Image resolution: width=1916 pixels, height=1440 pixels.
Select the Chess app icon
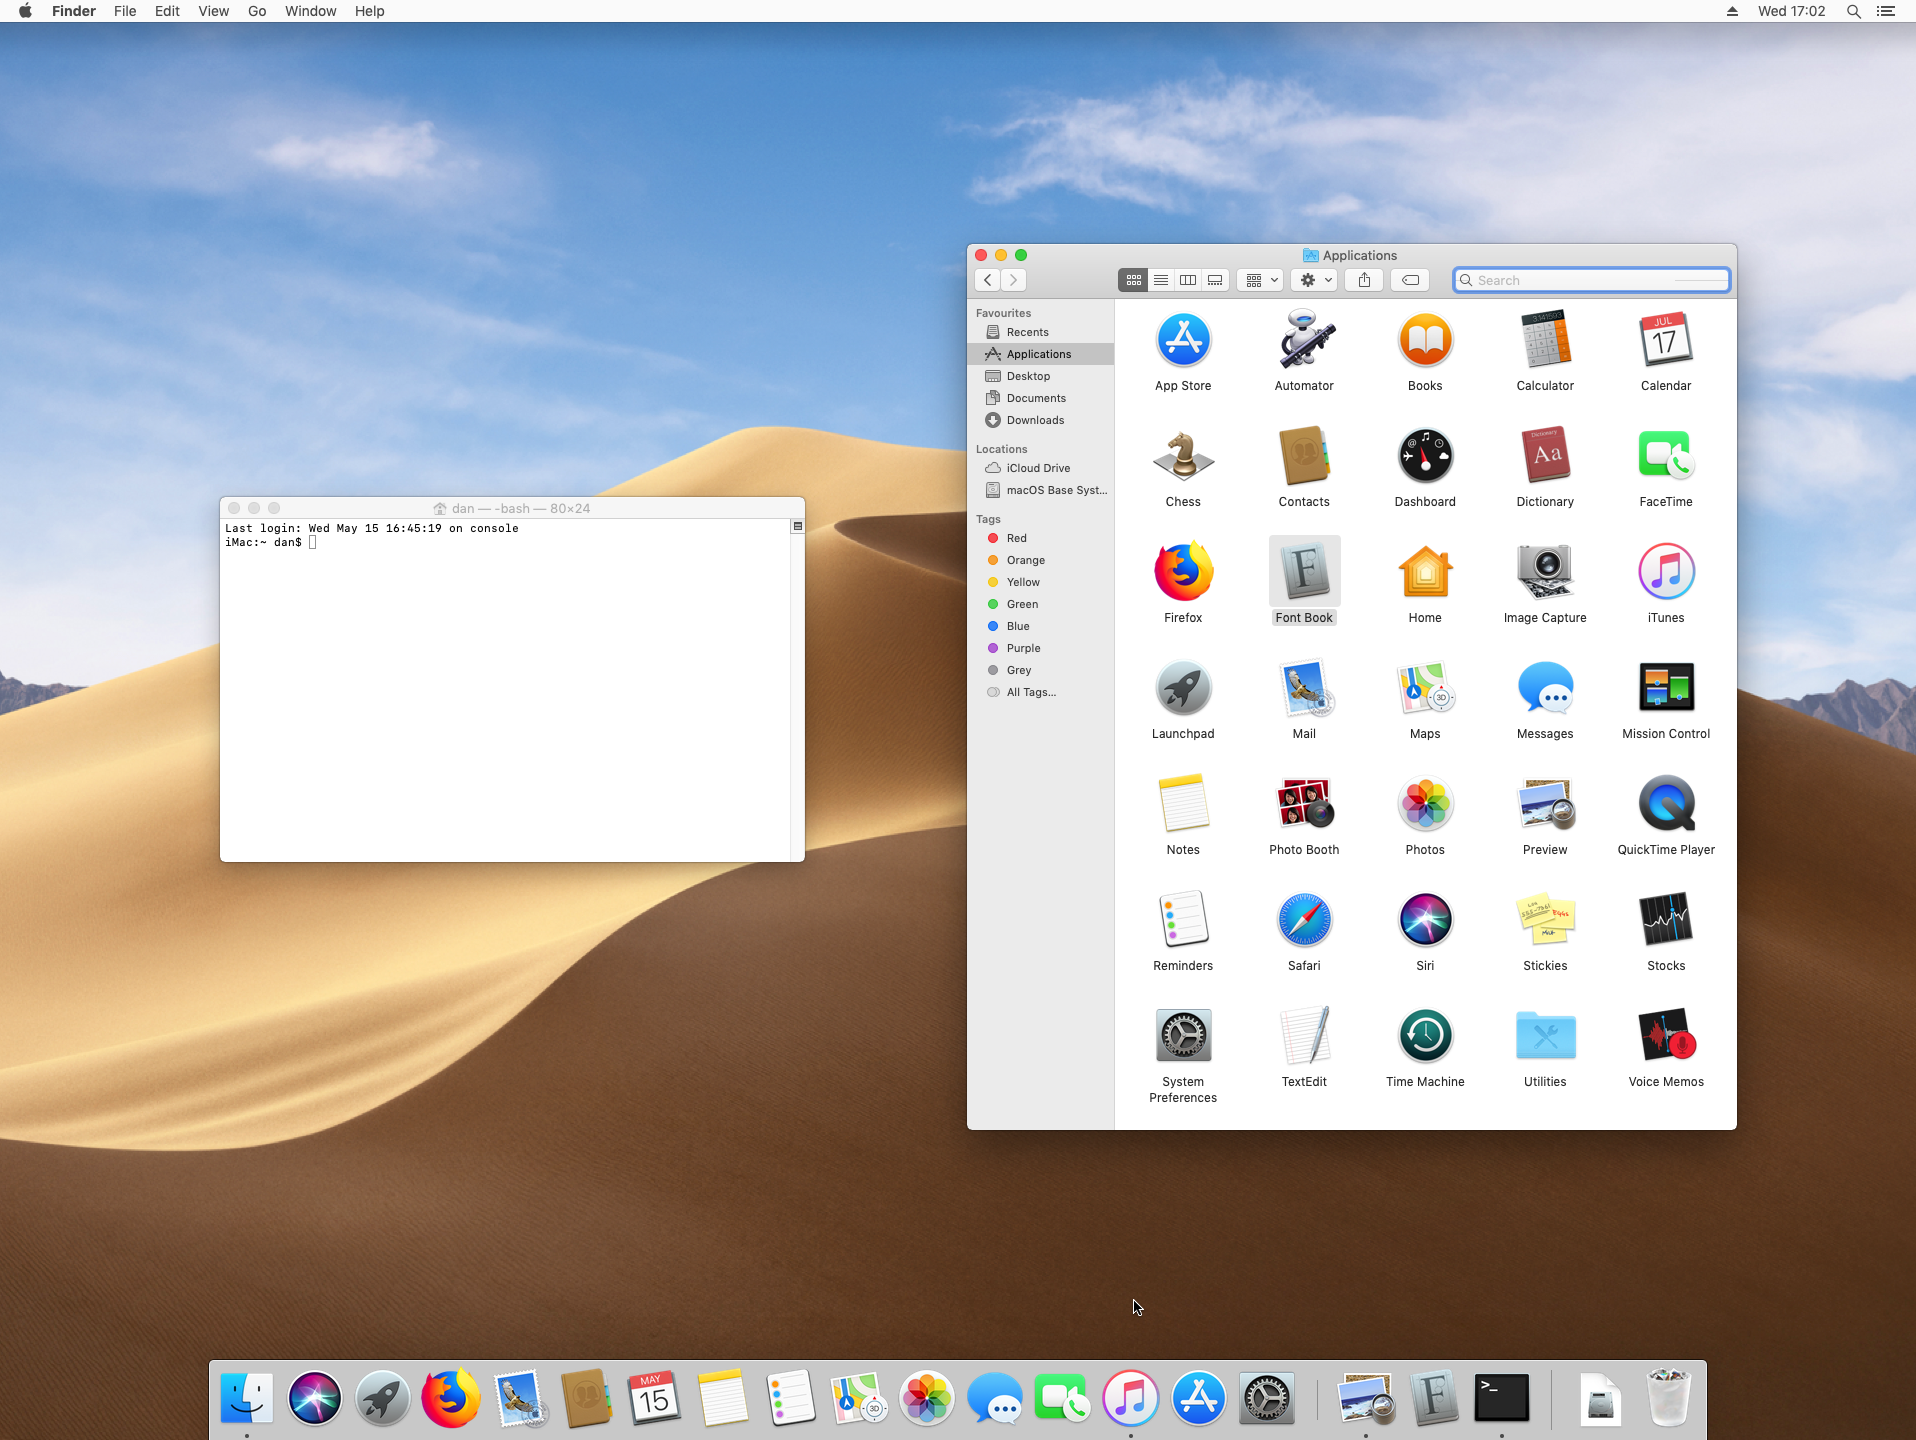point(1183,457)
